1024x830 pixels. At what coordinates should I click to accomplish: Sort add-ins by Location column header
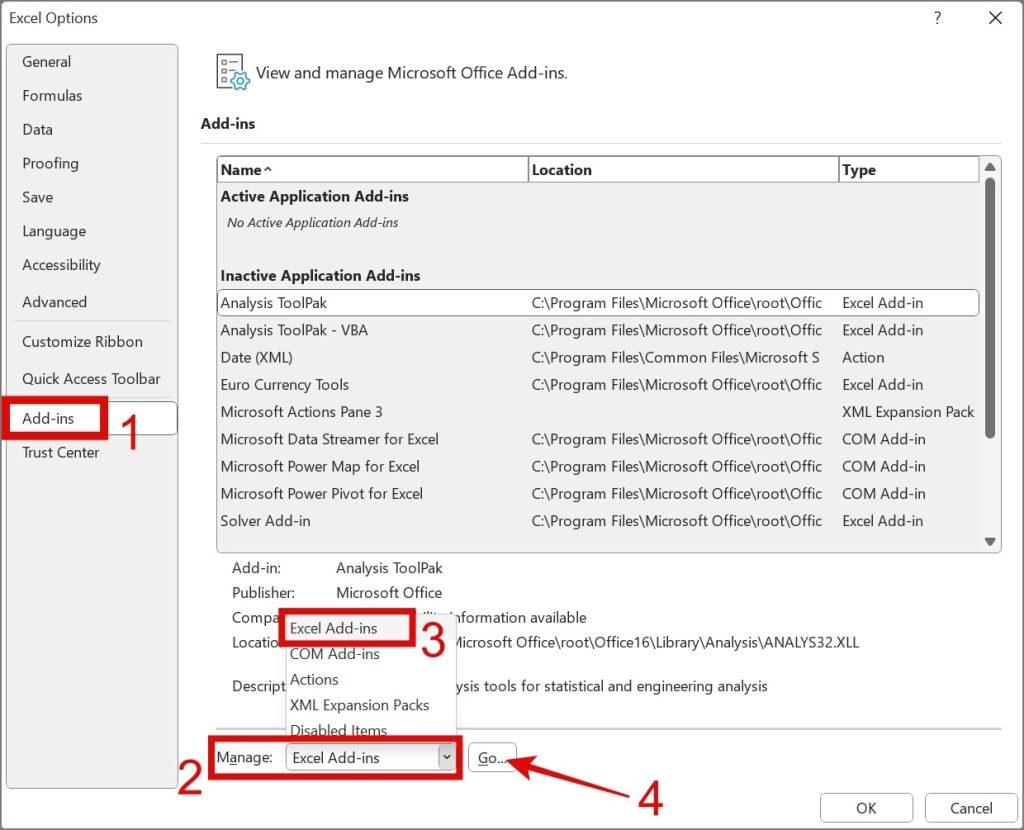683,170
